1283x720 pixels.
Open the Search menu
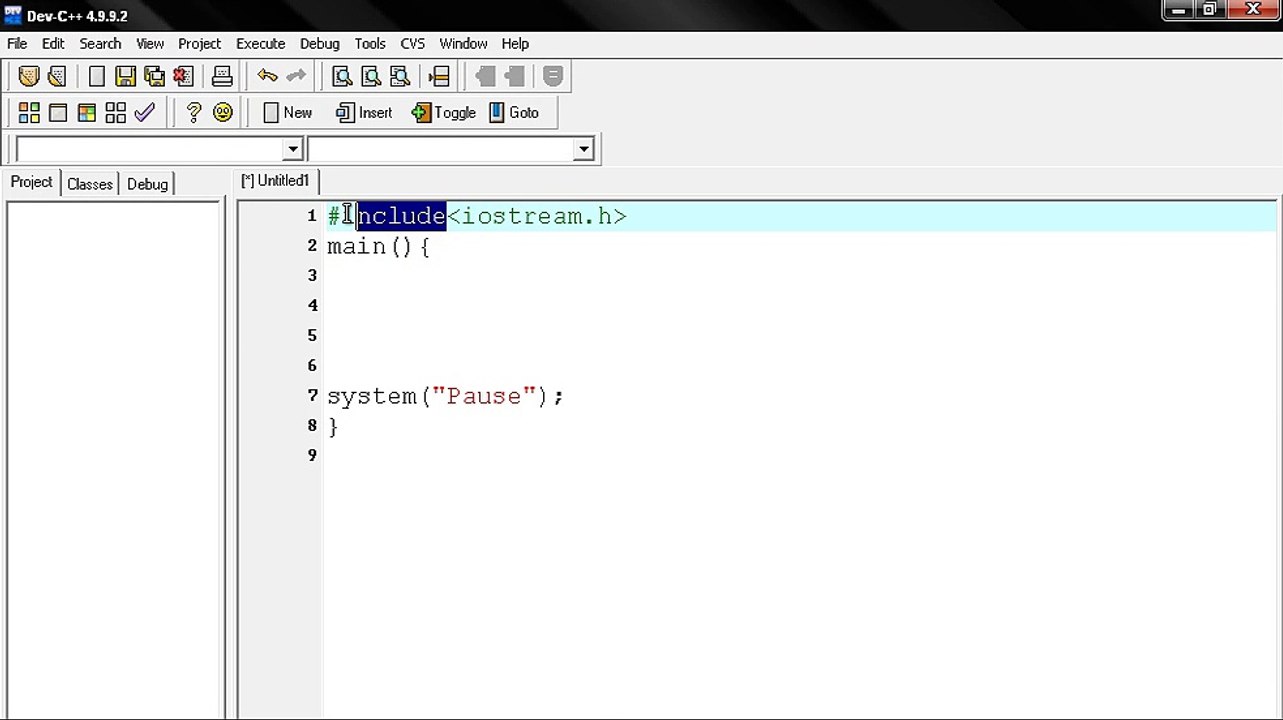click(x=100, y=44)
